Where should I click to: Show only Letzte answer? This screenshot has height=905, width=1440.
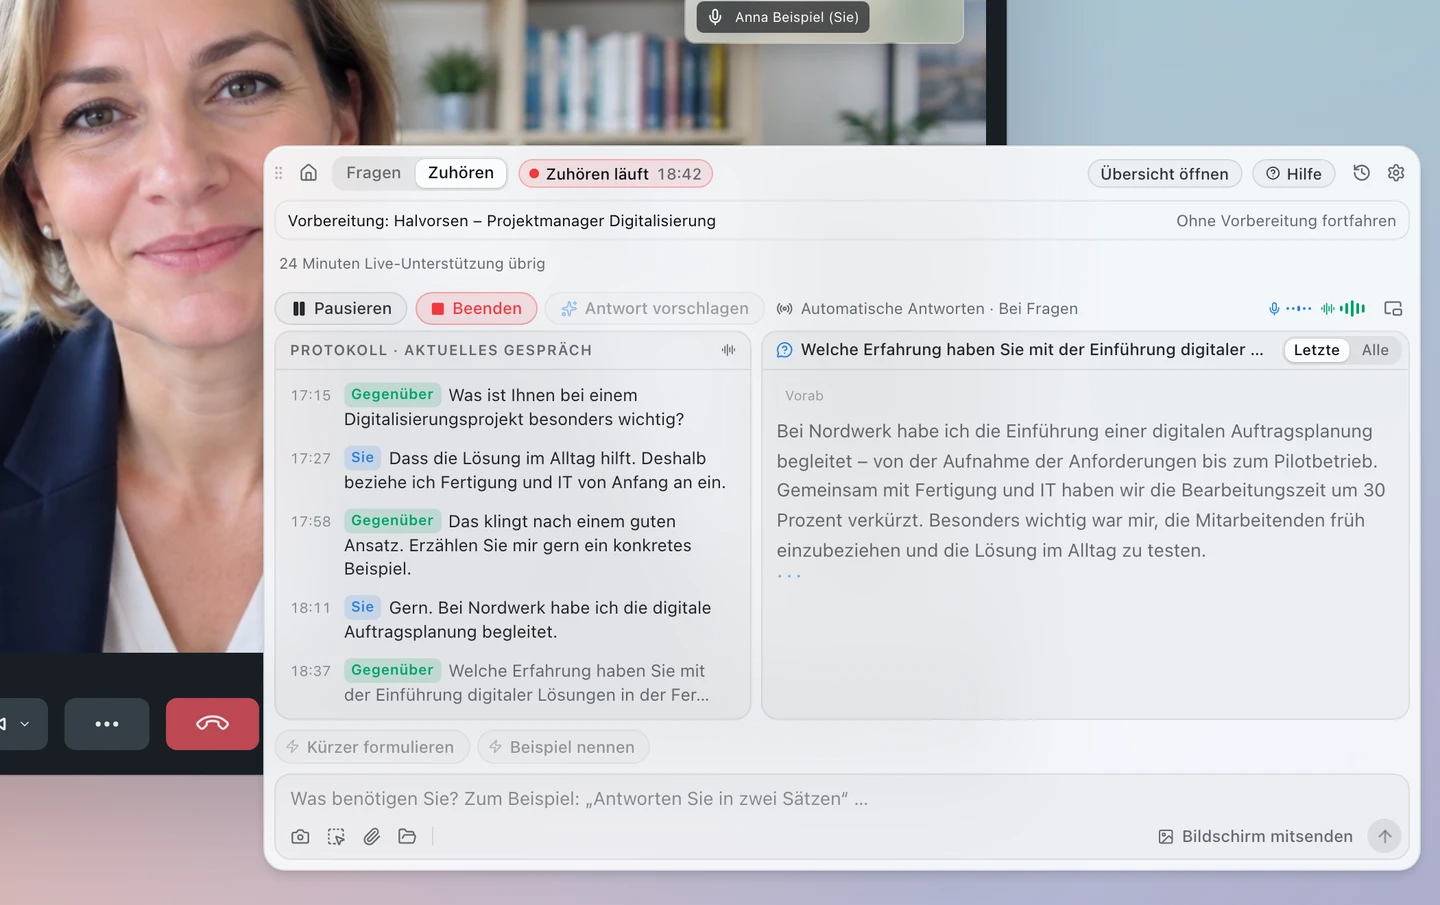pyautogui.click(x=1316, y=350)
